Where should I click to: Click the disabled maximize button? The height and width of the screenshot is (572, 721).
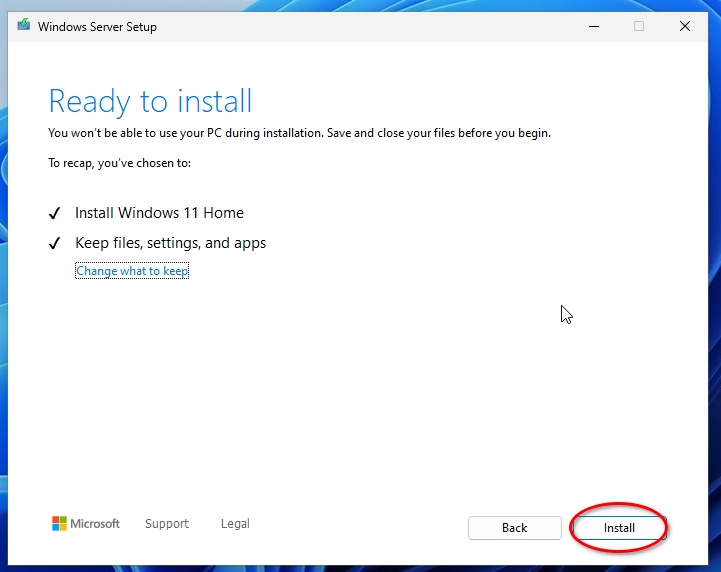pyautogui.click(x=639, y=26)
